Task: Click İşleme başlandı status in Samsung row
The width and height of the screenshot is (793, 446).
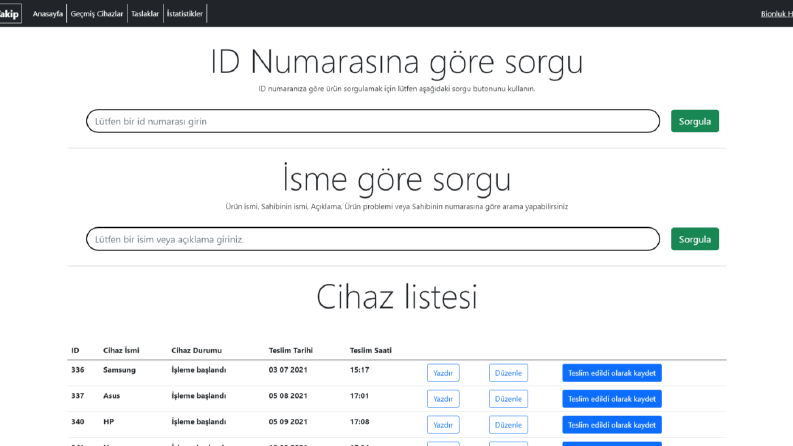Action: point(198,370)
